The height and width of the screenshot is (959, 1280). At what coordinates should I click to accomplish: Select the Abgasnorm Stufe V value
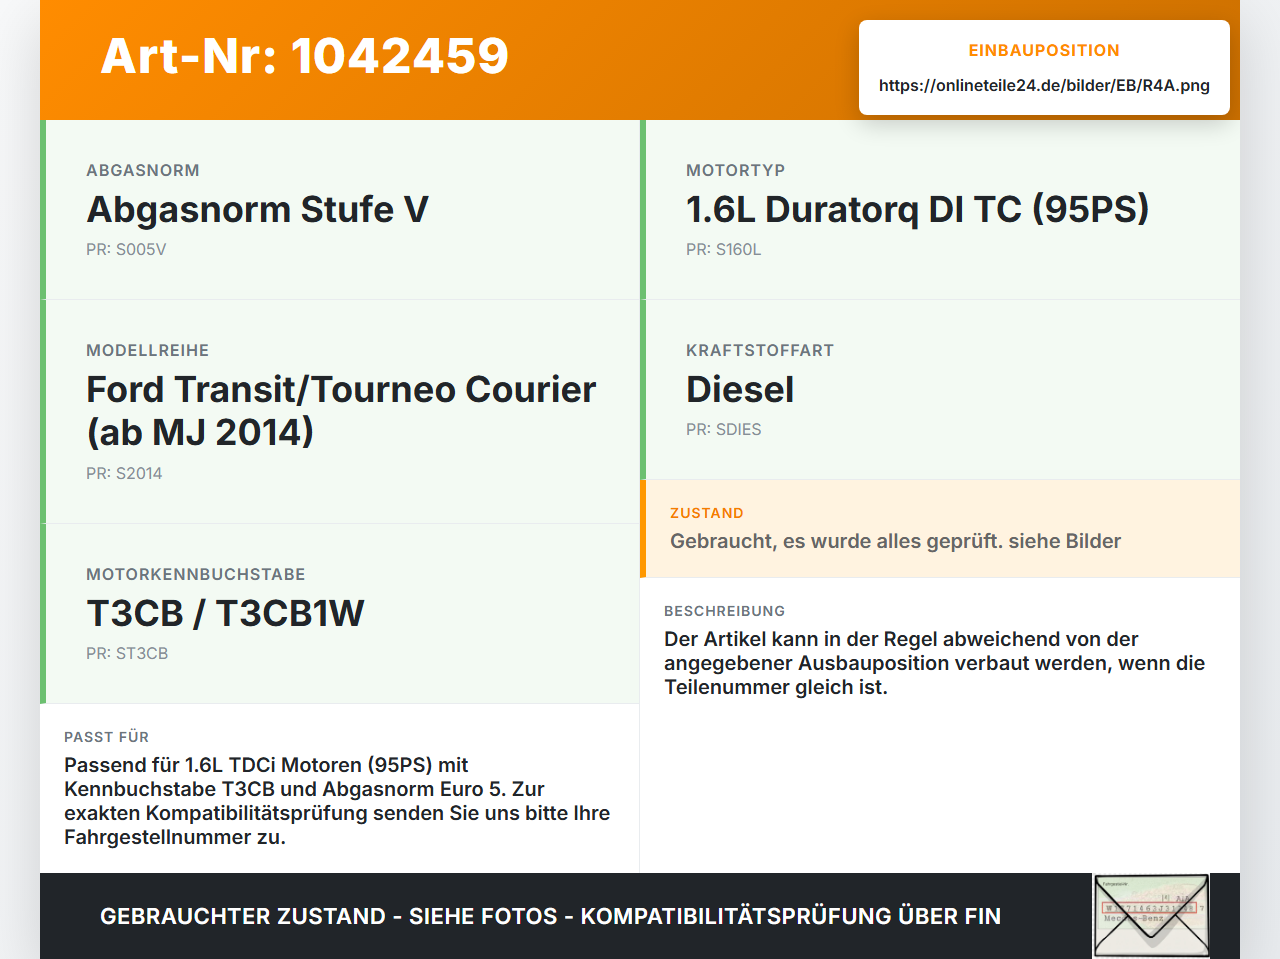[x=258, y=209]
